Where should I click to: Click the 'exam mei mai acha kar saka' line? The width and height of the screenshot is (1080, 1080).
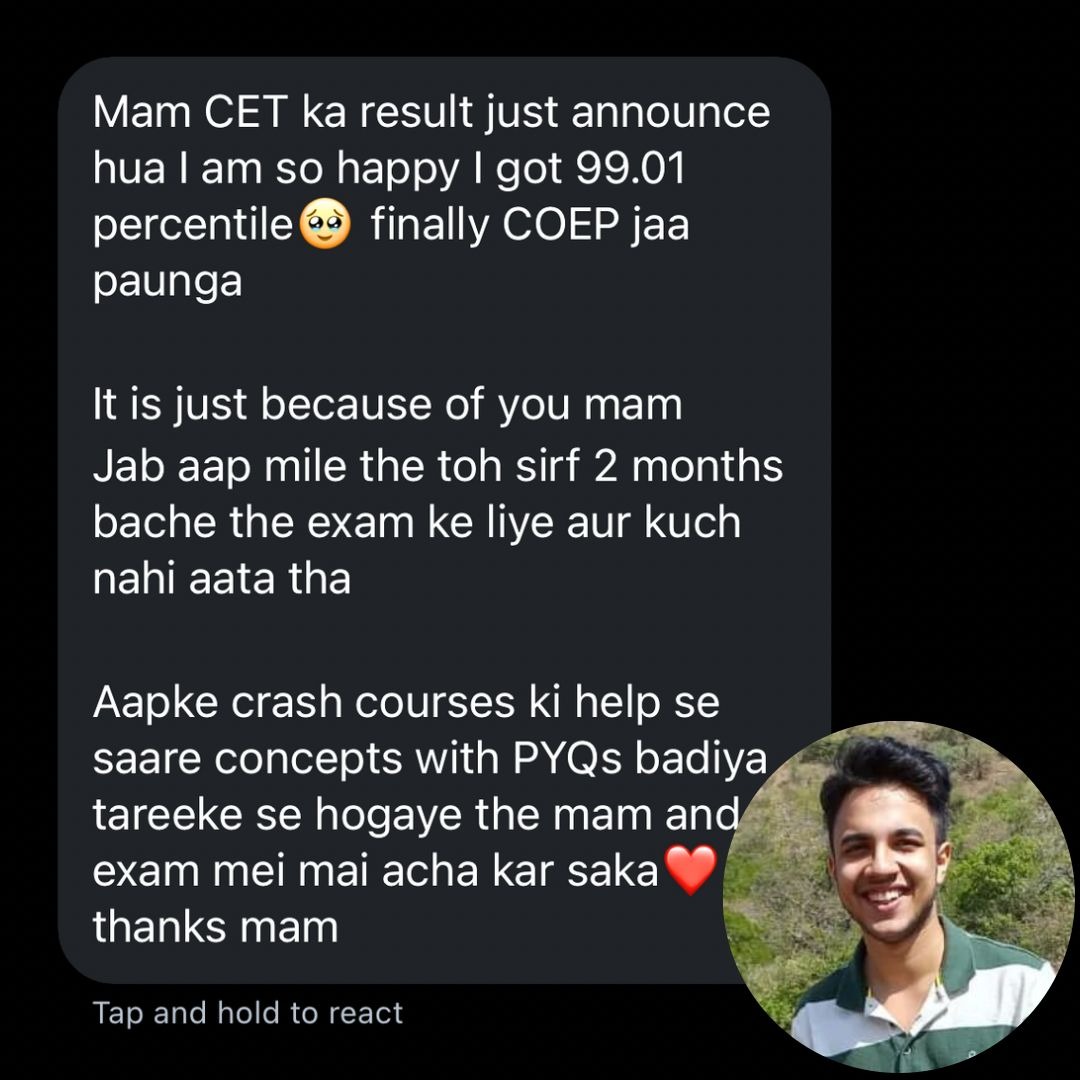click(375, 871)
